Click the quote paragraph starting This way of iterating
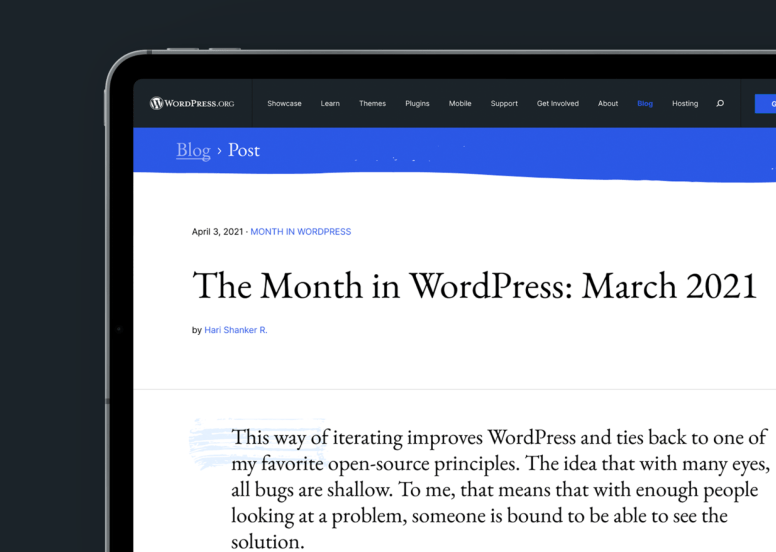Viewport: 776px width, 552px height. click(500, 489)
